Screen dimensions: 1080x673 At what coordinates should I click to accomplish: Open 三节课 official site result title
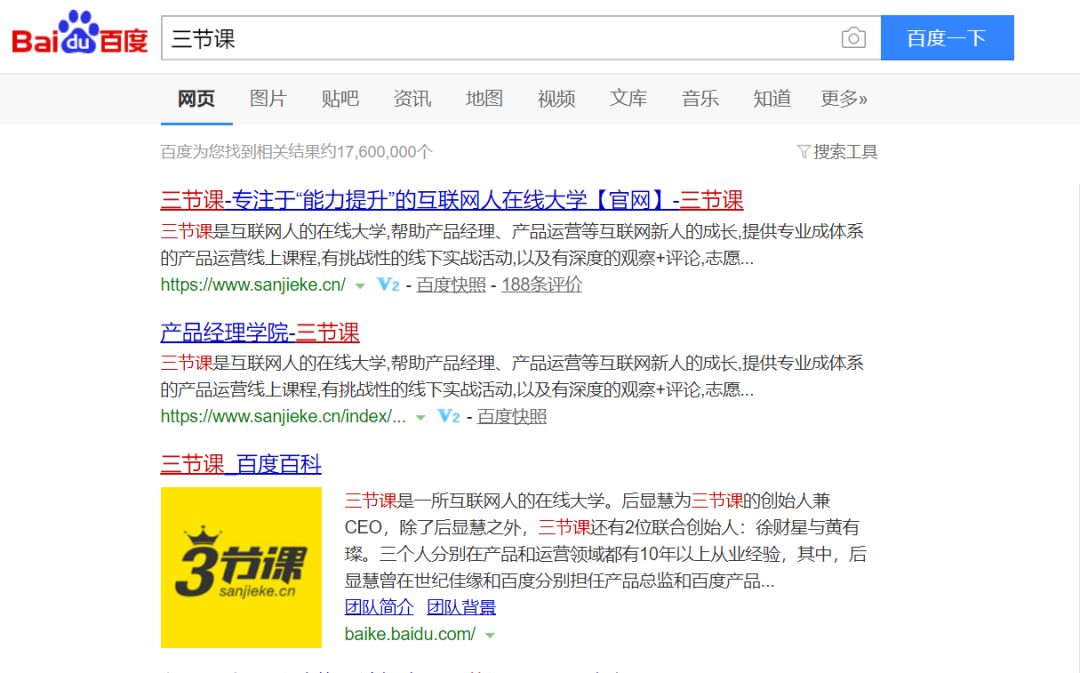[x=452, y=200]
